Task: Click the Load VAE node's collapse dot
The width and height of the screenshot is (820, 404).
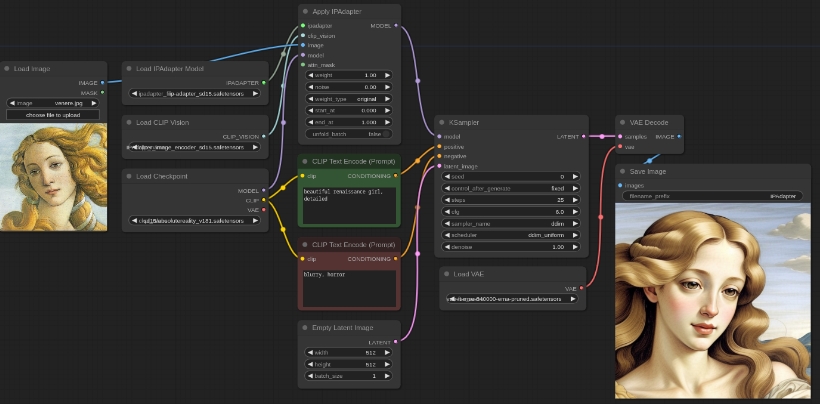Action: click(x=446, y=274)
